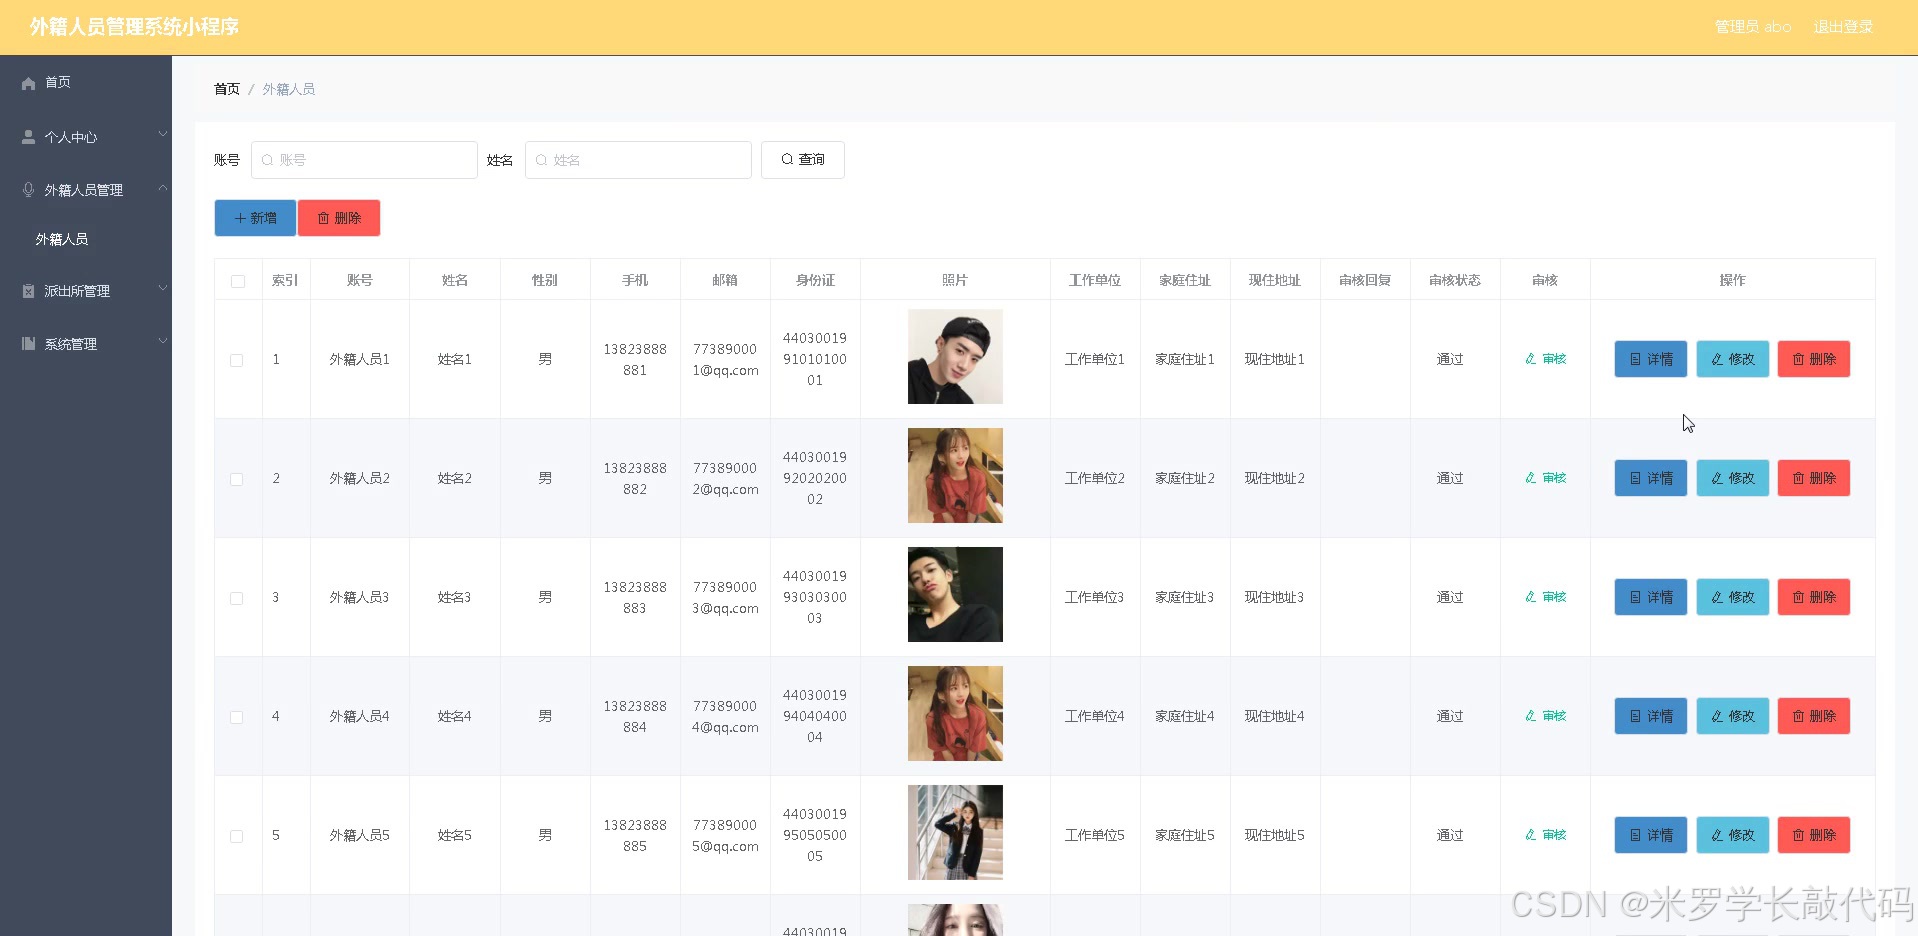Check the checkbox for 外籍人员2 row
The image size is (1918, 936).
pyautogui.click(x=237, y=479)
